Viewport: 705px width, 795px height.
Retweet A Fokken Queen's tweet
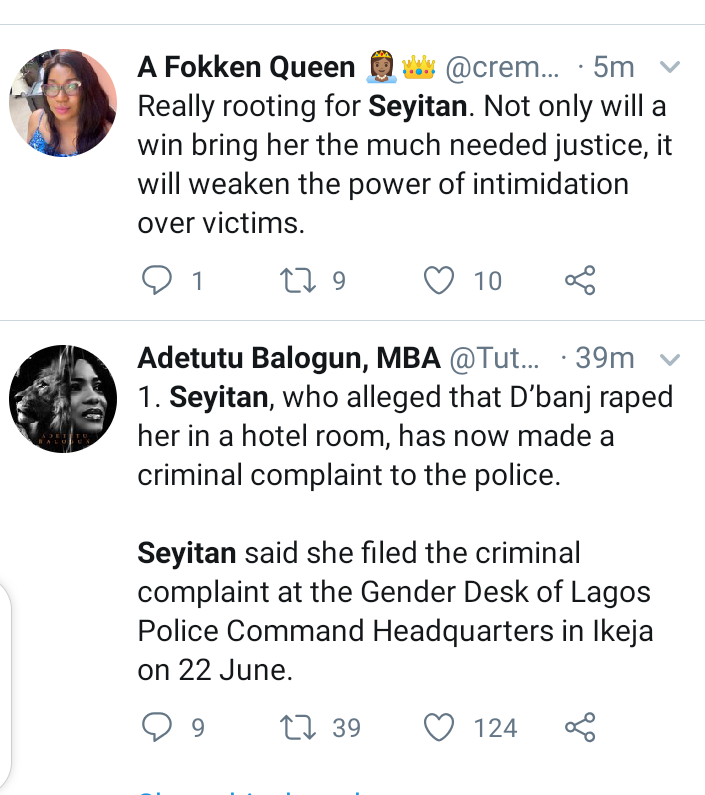click(x=299, y=281)
